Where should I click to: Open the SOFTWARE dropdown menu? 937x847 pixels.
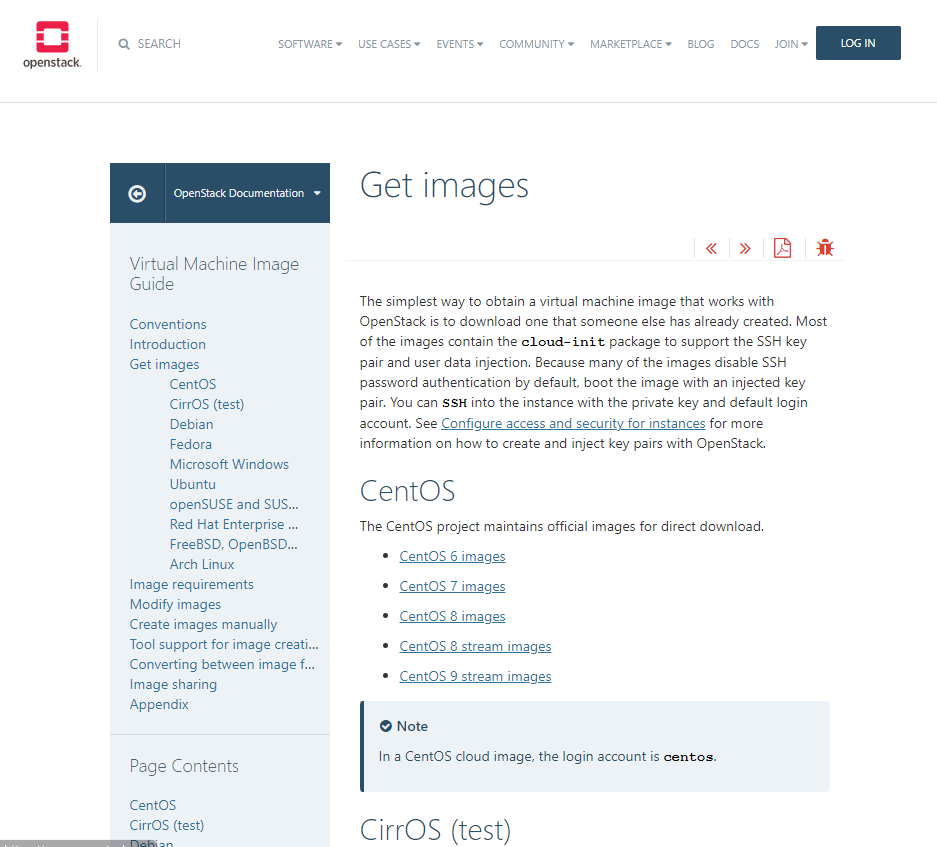[x=310, y=44]
